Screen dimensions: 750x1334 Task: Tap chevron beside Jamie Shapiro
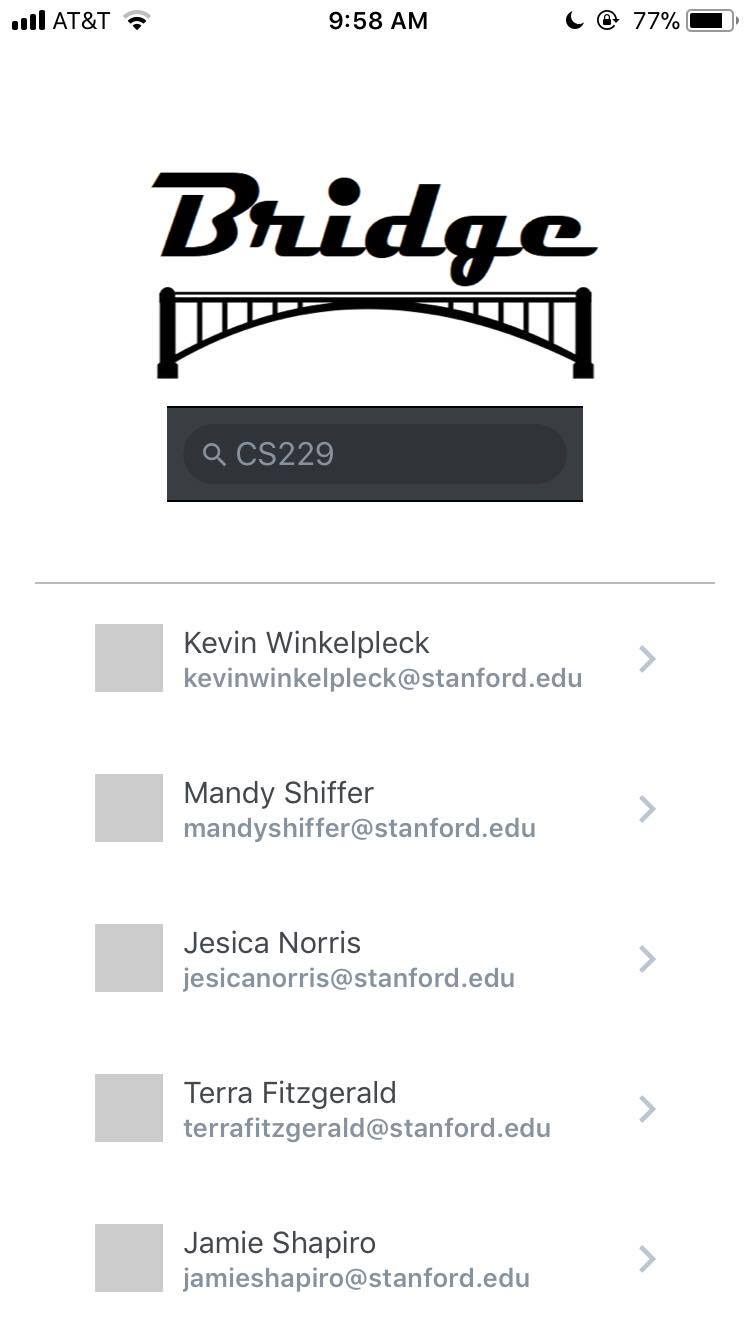[647, 1259]
